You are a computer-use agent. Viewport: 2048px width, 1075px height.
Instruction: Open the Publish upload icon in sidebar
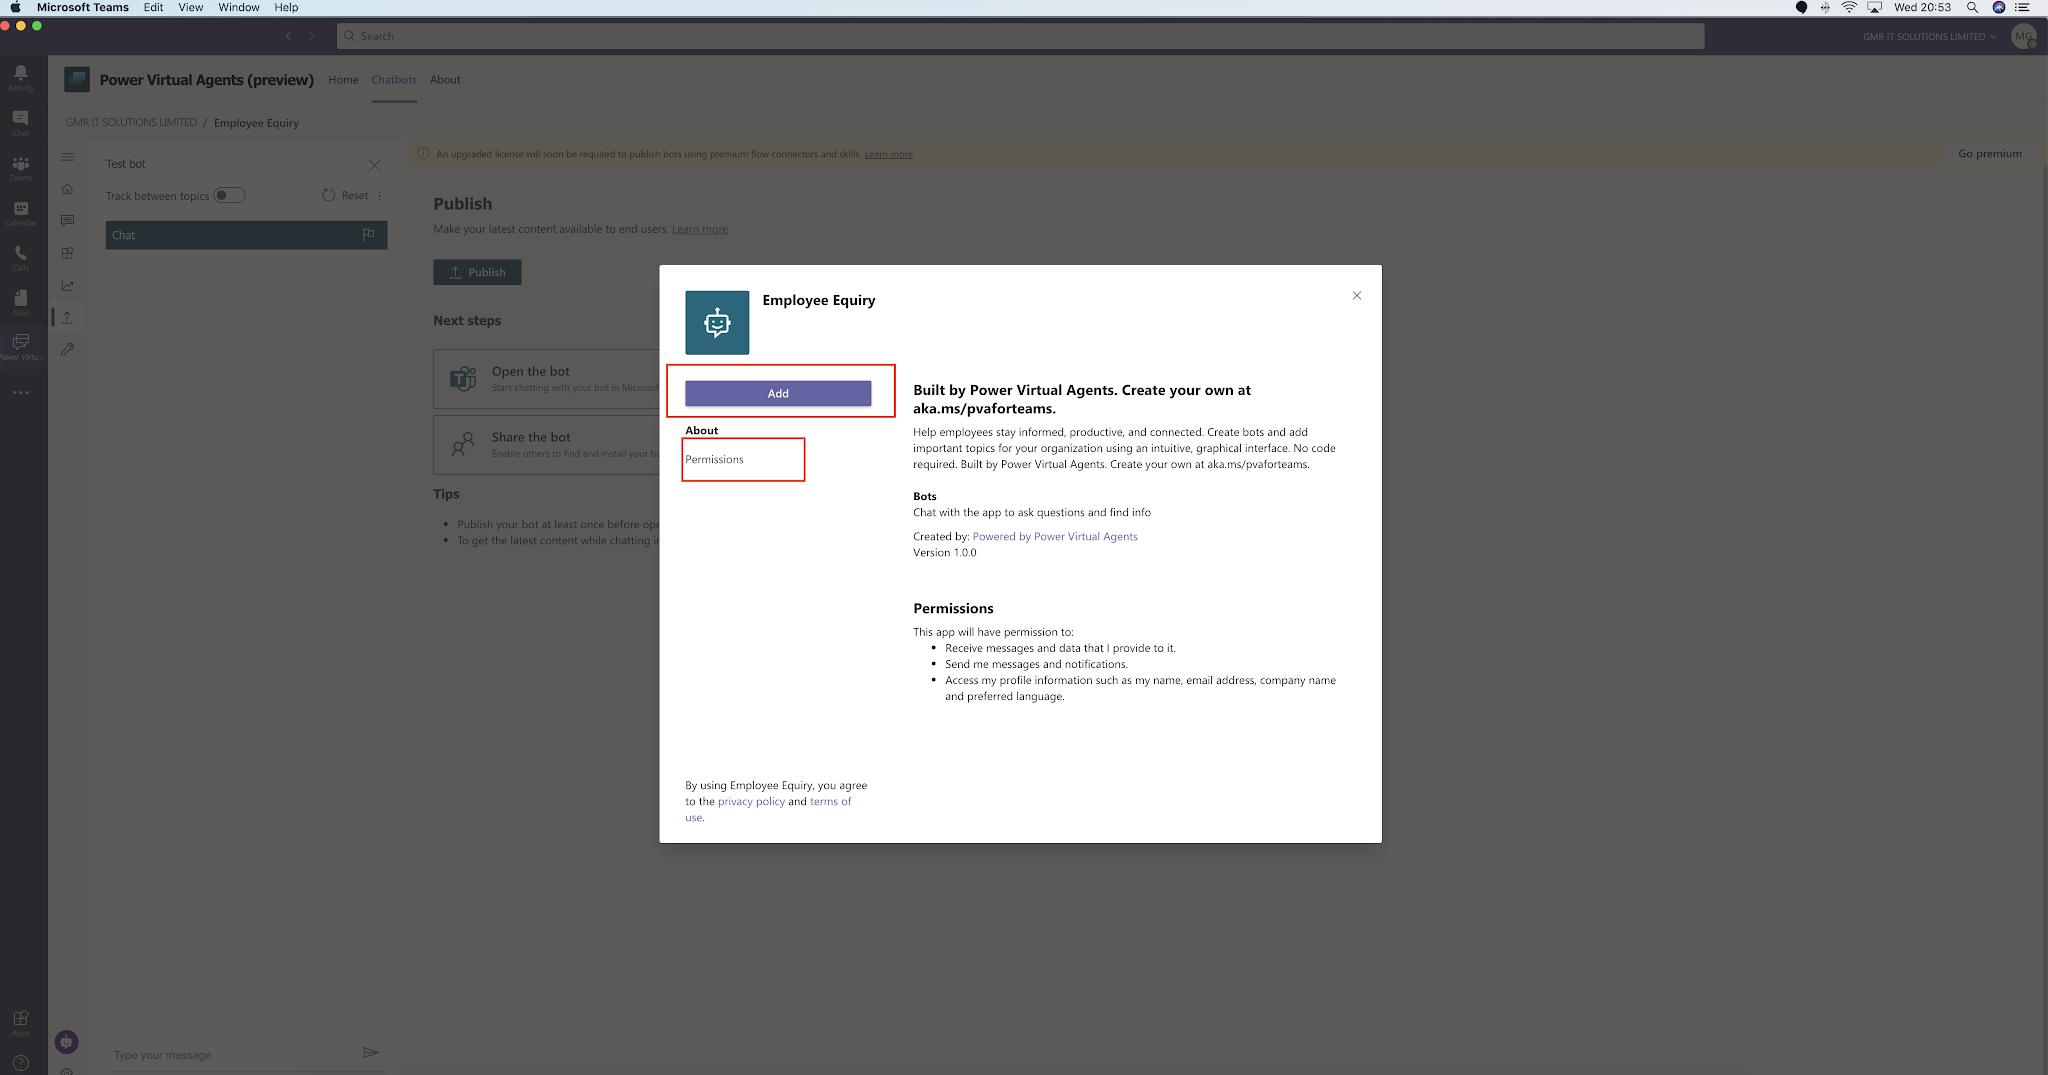67,317
